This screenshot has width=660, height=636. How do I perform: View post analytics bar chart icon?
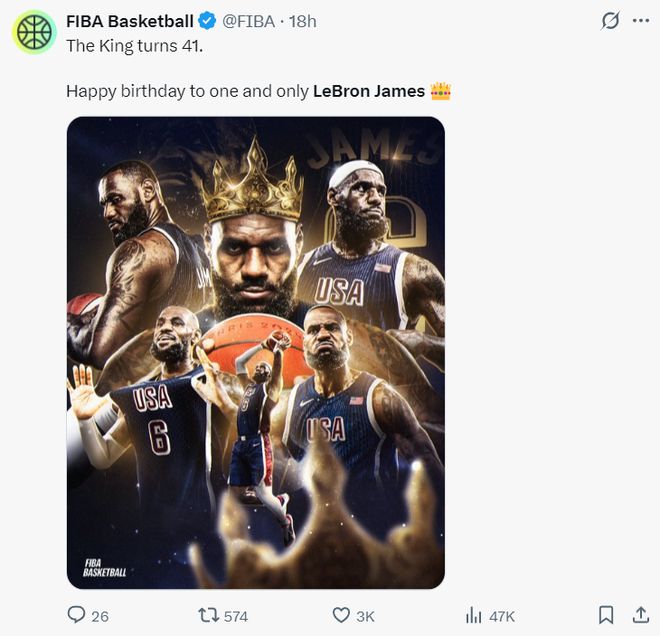click(x=474, y=615)
